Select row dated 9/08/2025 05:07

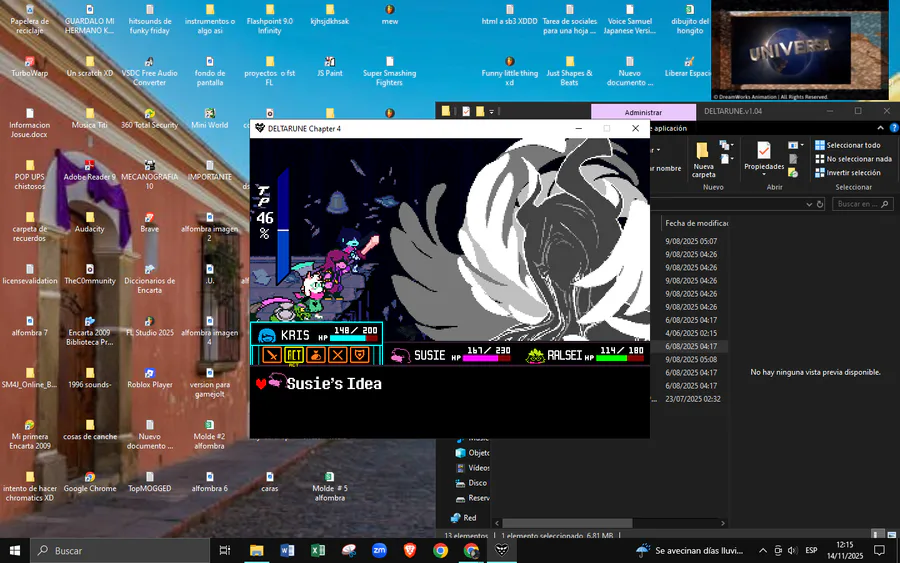click(x=691, y=241)
